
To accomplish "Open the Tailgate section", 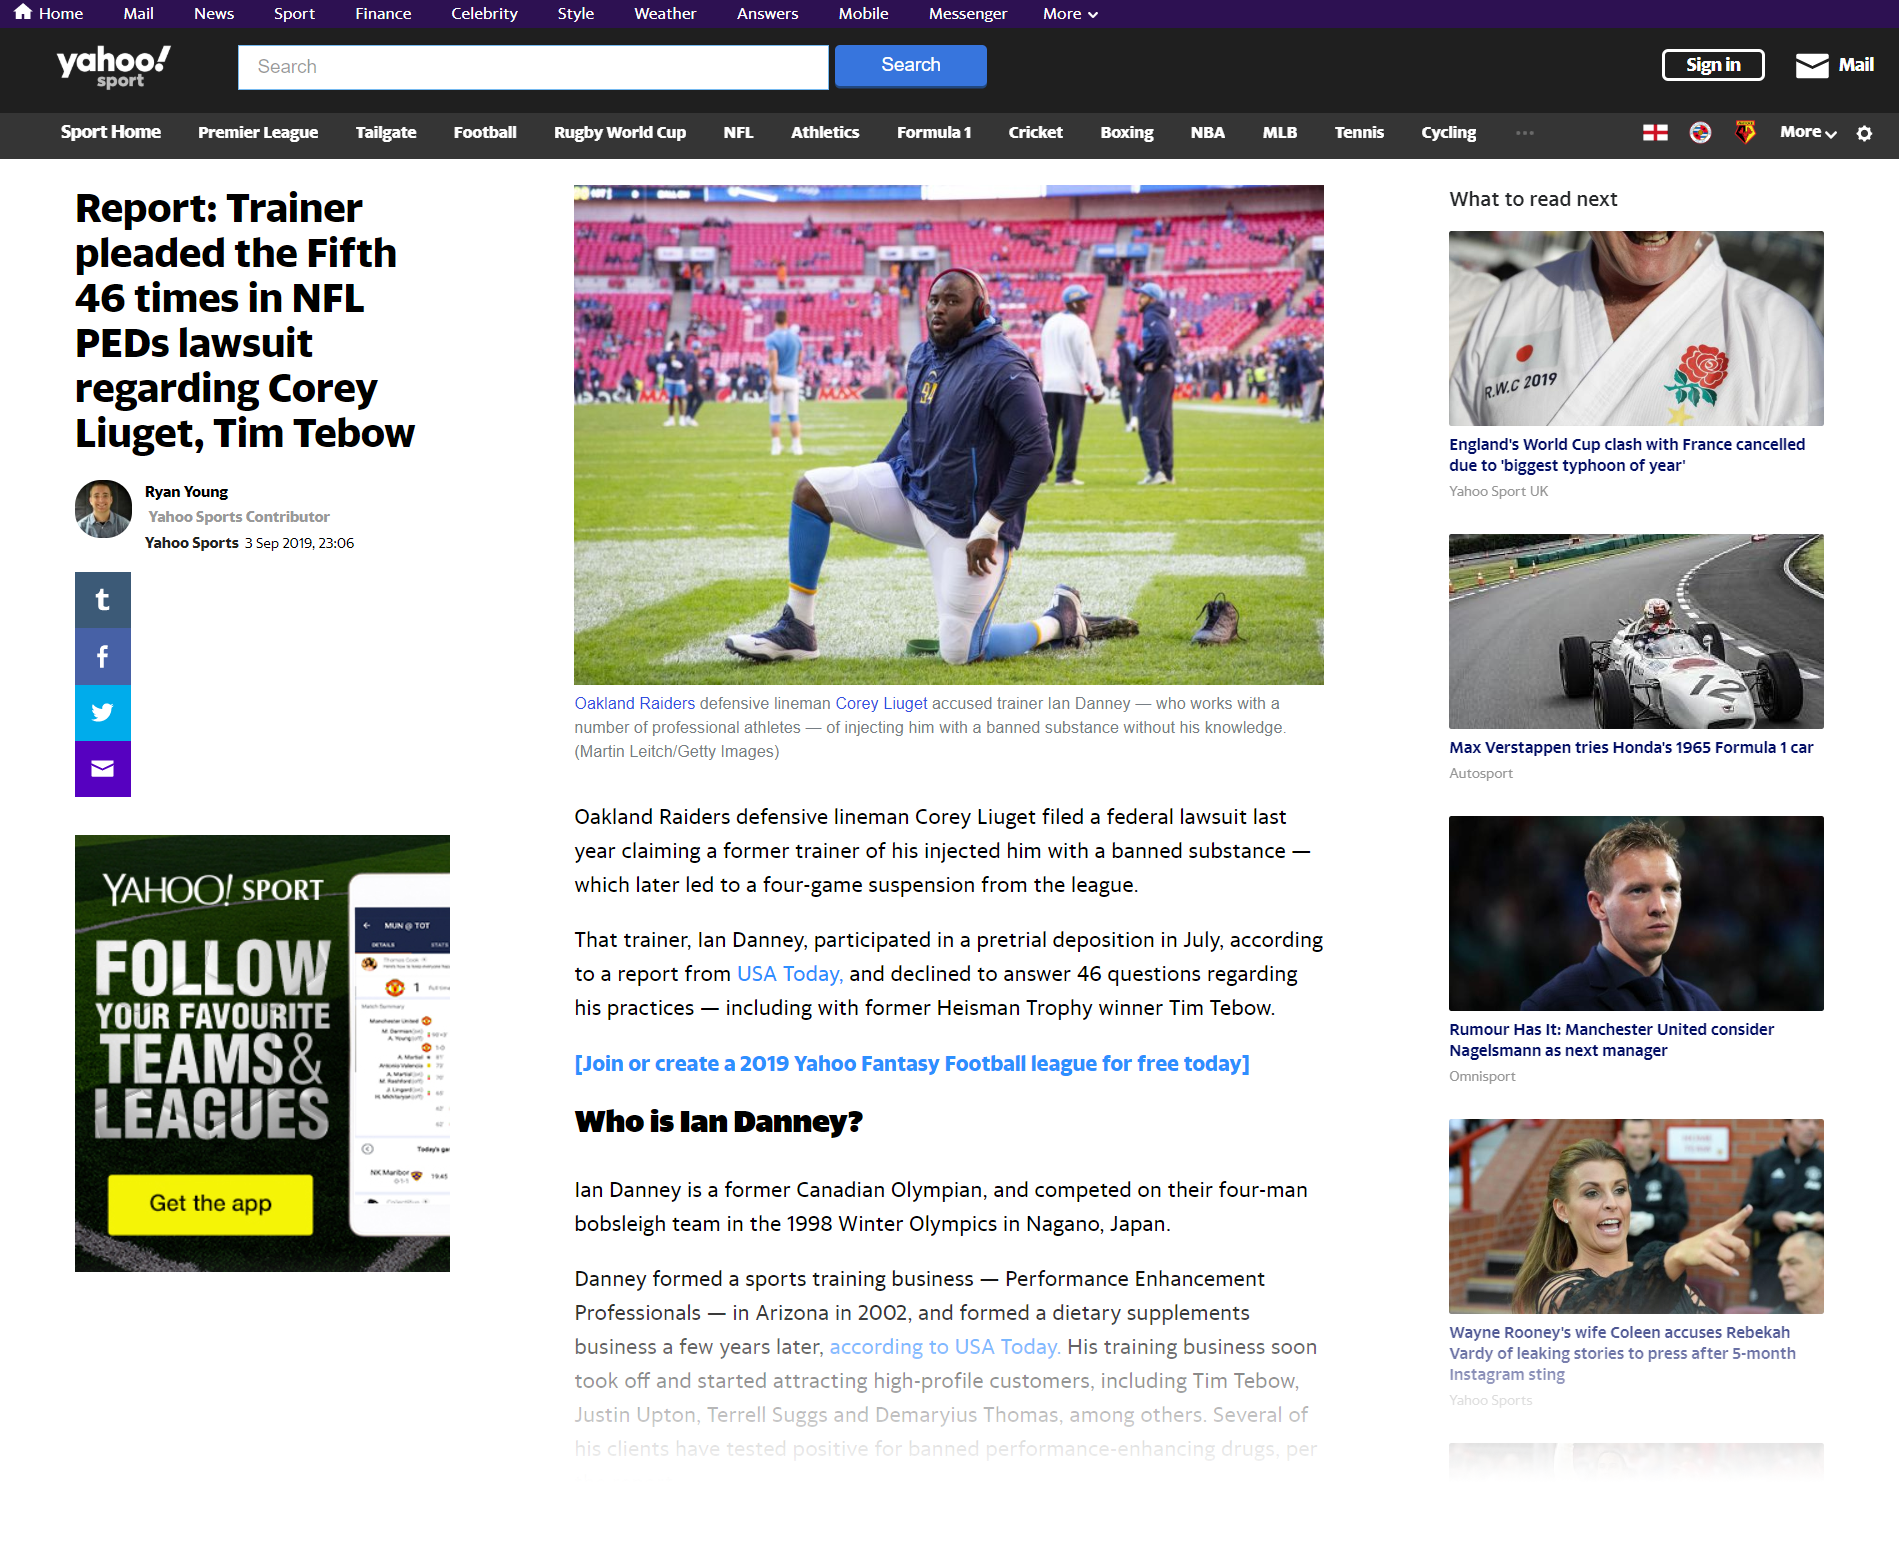I will pos(386,132).
